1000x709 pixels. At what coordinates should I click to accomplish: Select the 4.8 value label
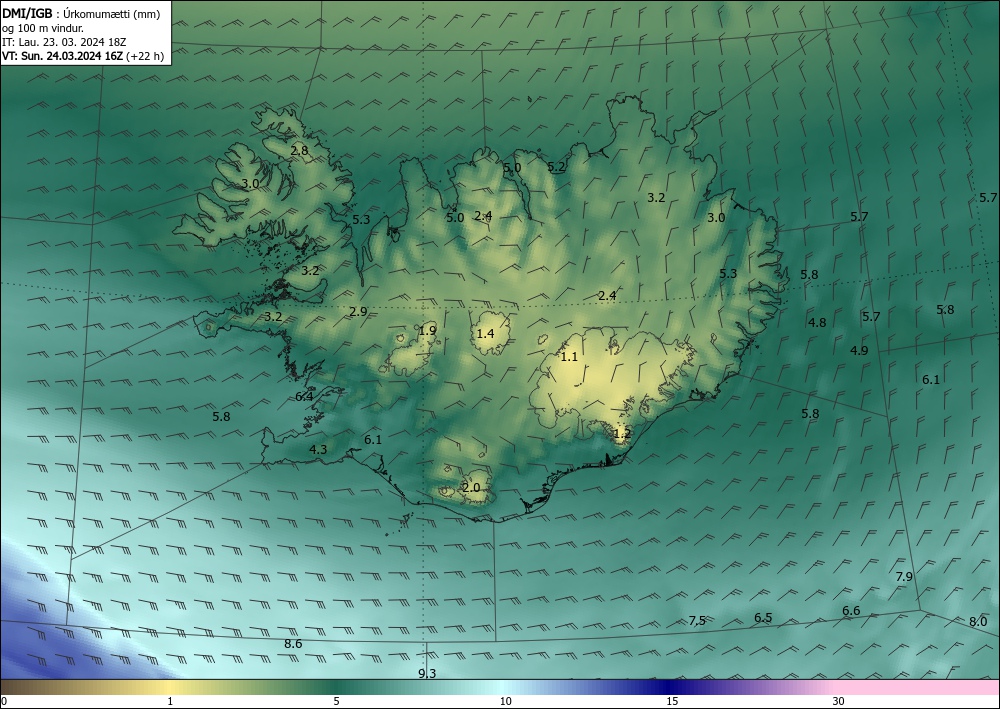[817, 323]
